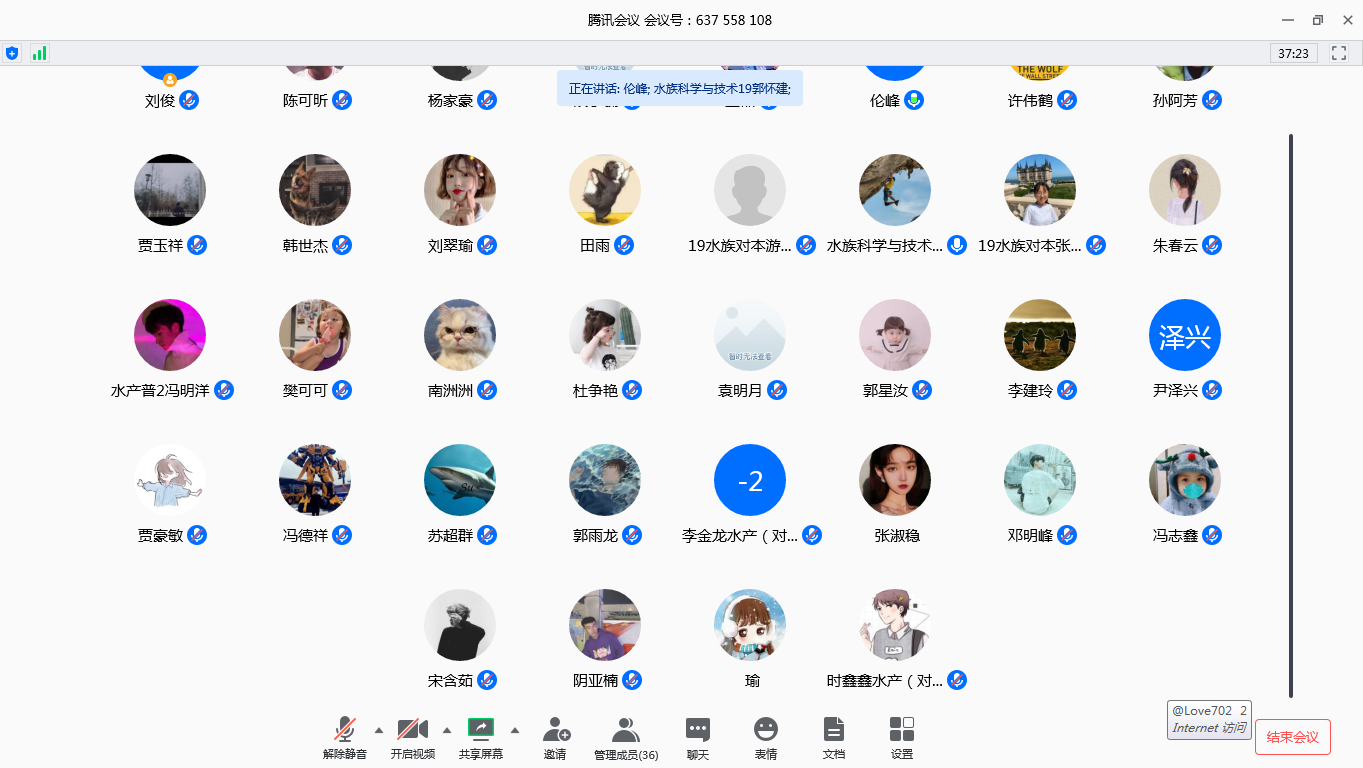Open the network signal status icon
The width and height of the screenshot is (1363, 768).
coord(39,53)
